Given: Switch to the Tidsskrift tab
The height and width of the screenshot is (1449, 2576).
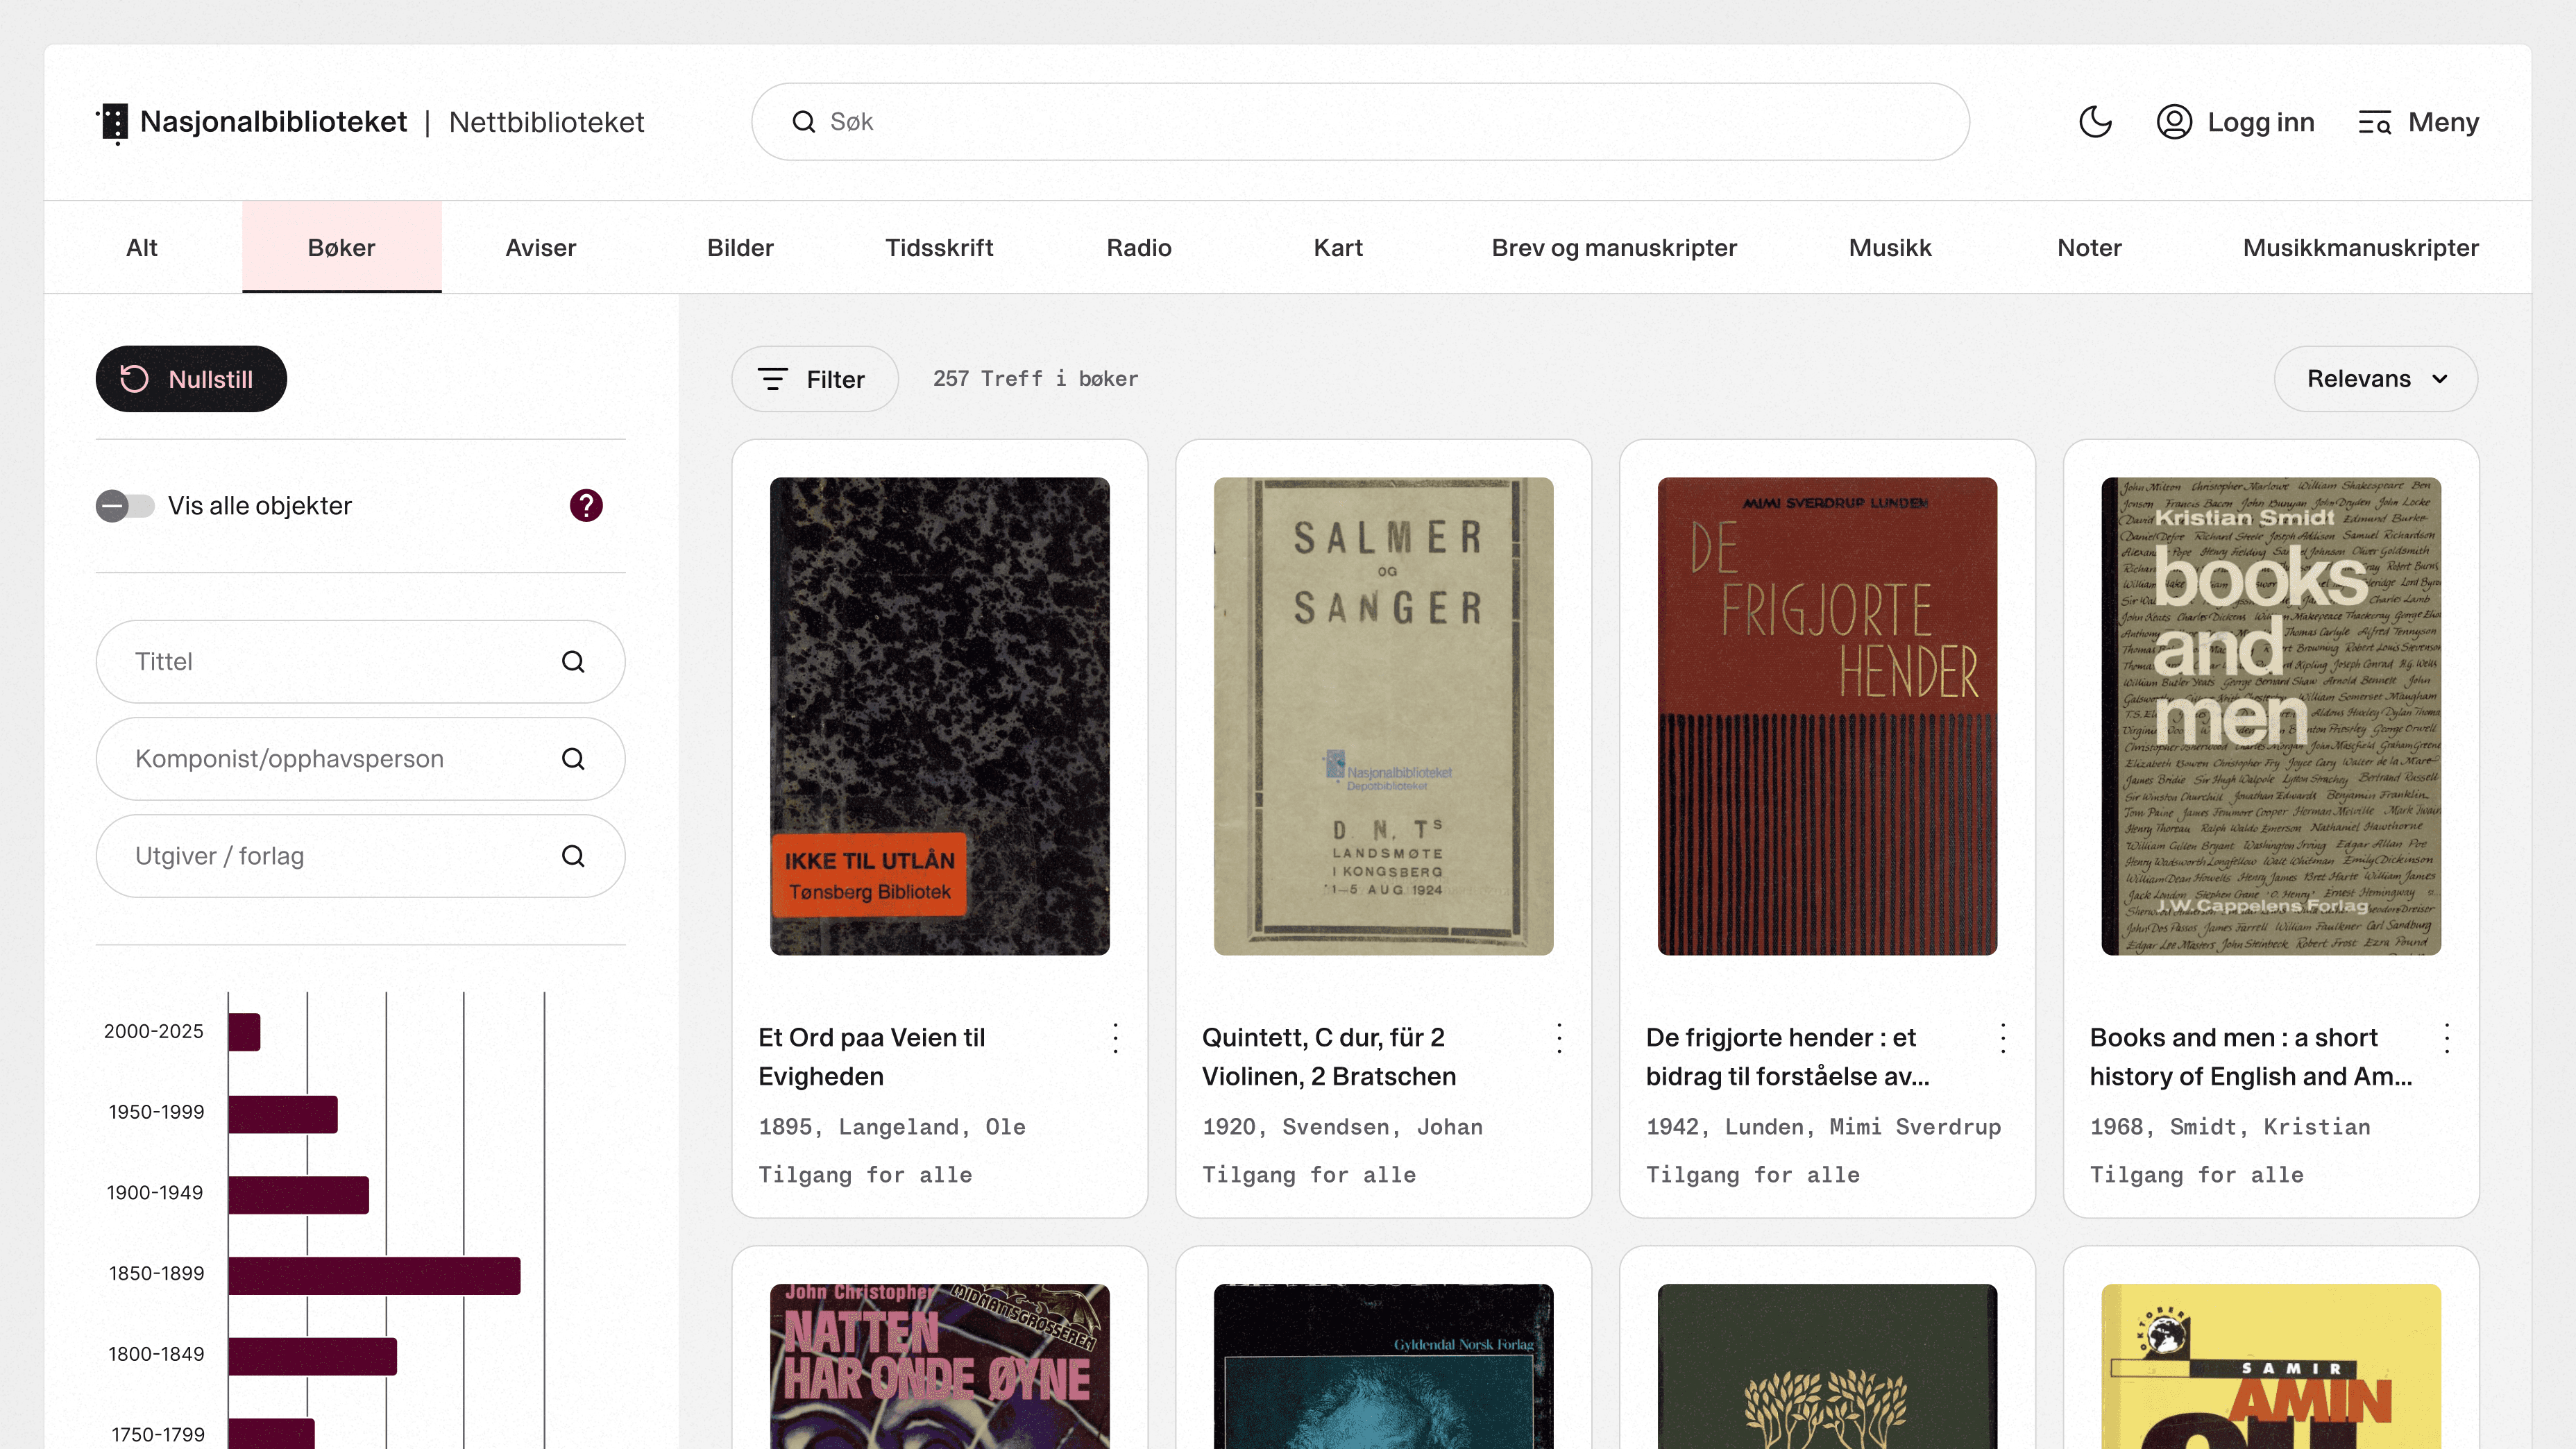Looking at the screenshot, I should 938,248.
